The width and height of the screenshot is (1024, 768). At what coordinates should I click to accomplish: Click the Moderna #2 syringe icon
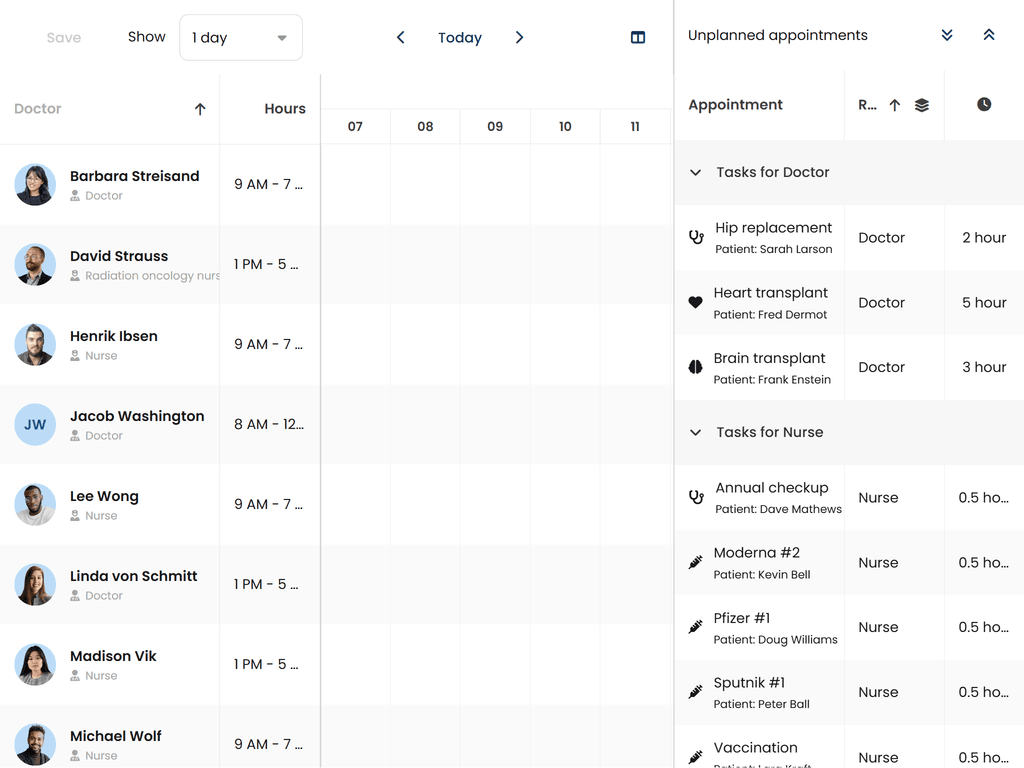(696, 562)
